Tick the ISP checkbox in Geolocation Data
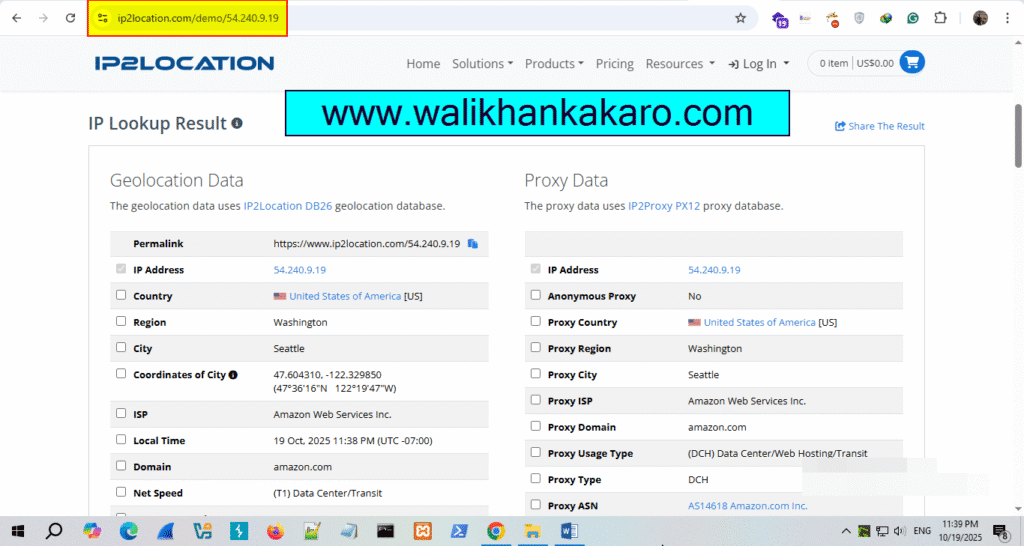This screenshot has height=546, width=1024. 121,413
